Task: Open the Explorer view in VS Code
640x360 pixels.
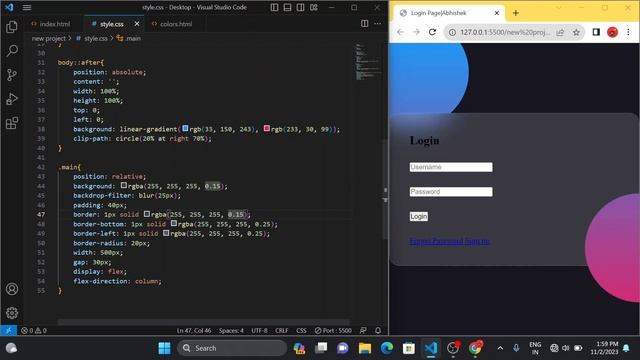Action: (x=12, y=27)
